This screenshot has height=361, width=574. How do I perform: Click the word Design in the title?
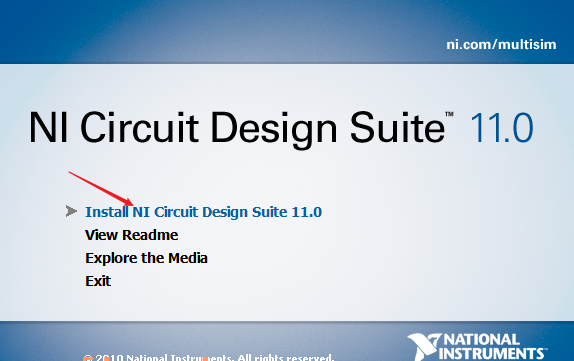(274, 131)
